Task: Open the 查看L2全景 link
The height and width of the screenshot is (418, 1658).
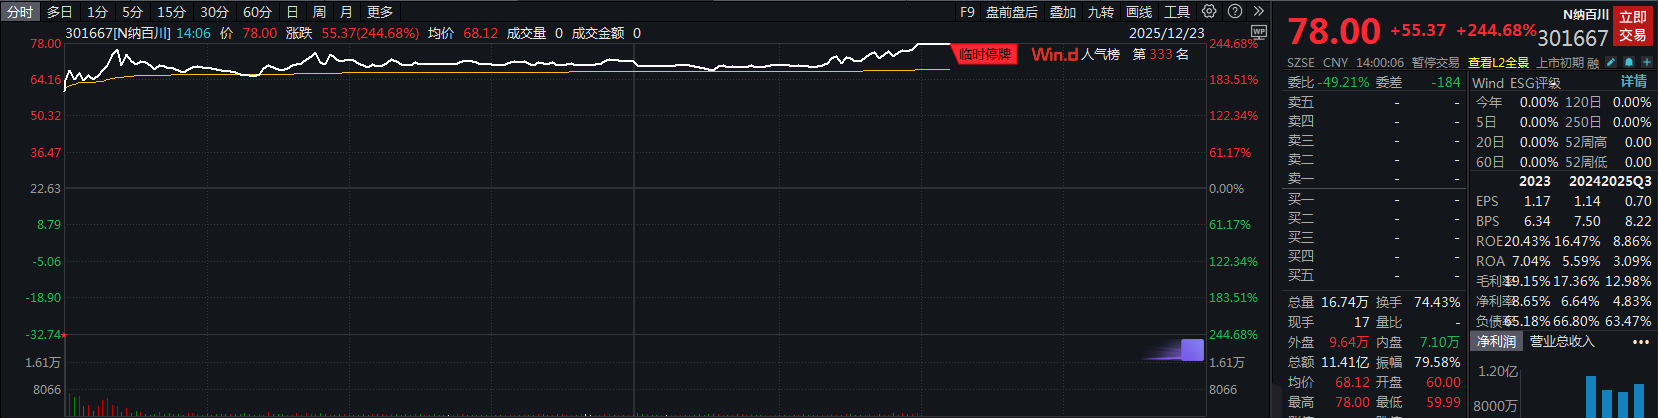Action: pos(1498,62)
